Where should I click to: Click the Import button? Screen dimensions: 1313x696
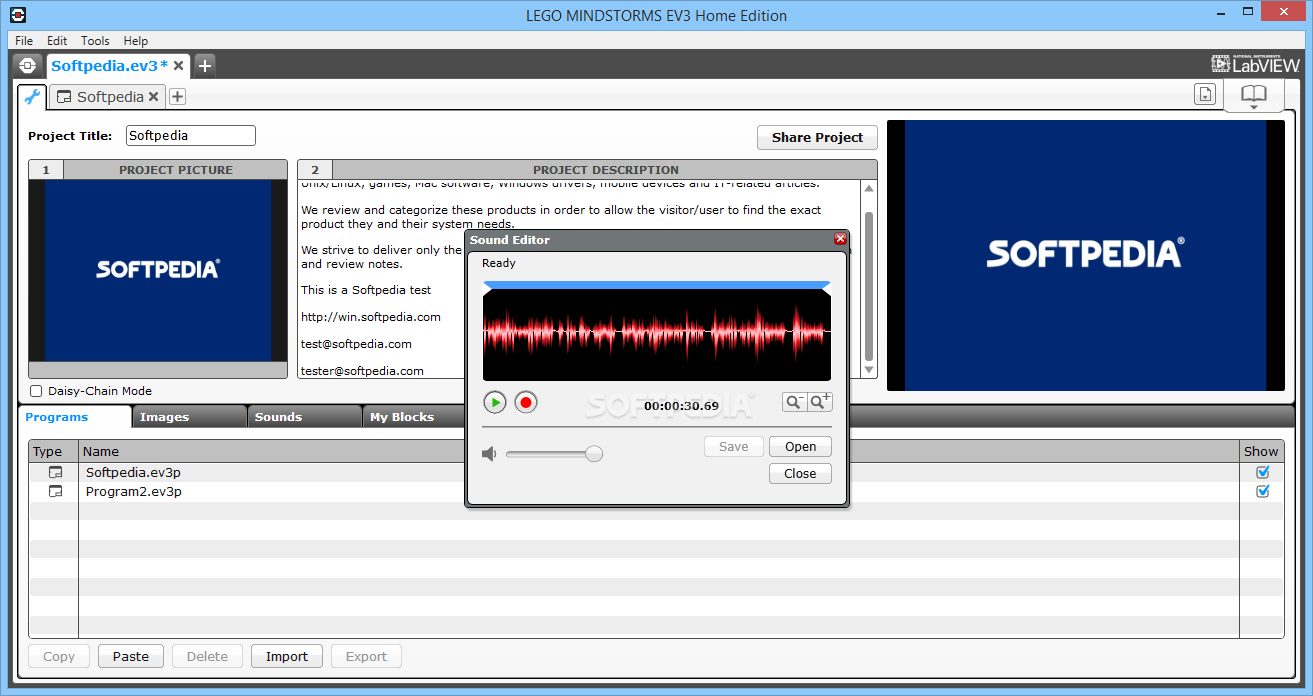(287, 656)
